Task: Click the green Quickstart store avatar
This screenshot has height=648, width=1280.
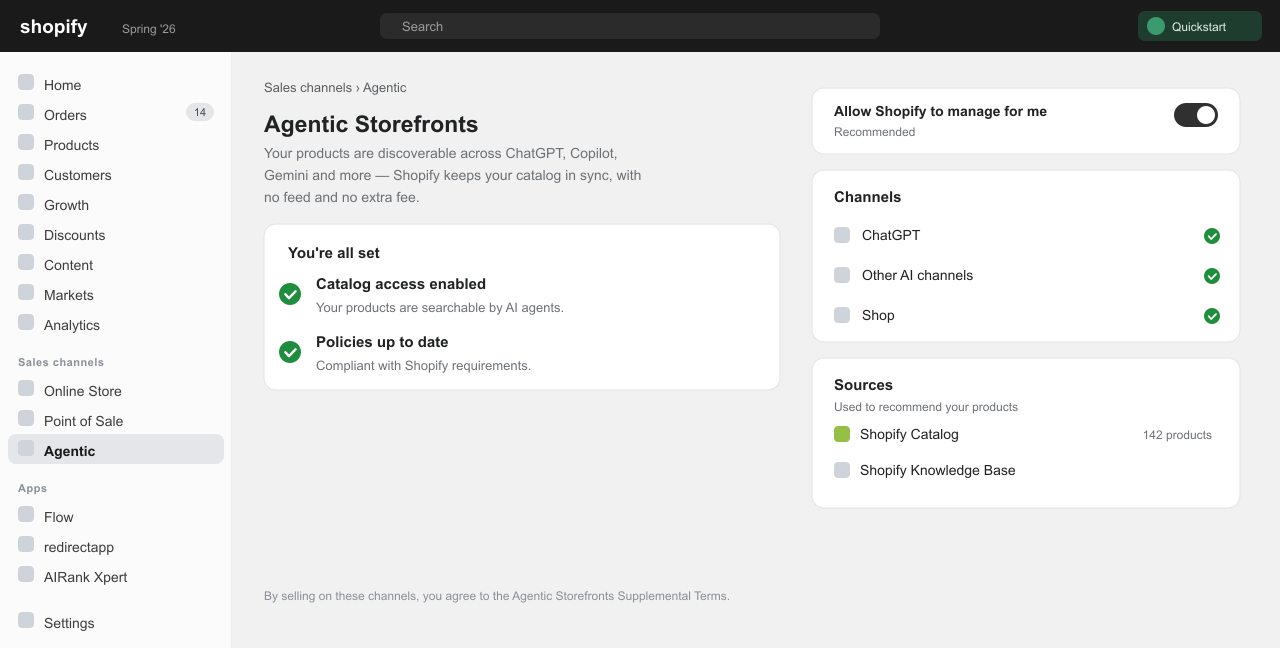Action: [1156, 26]
